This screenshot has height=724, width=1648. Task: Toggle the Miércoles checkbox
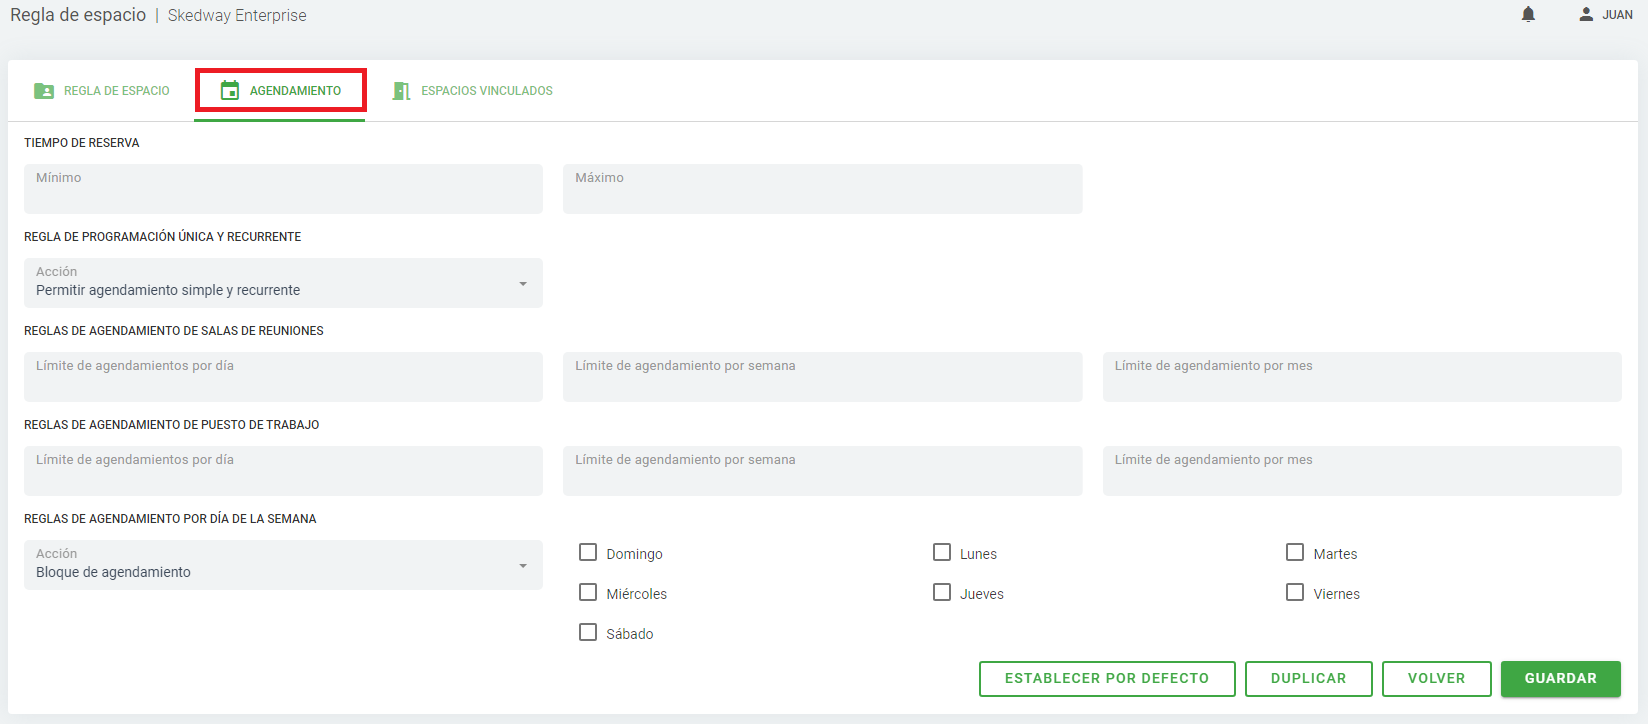588,593
